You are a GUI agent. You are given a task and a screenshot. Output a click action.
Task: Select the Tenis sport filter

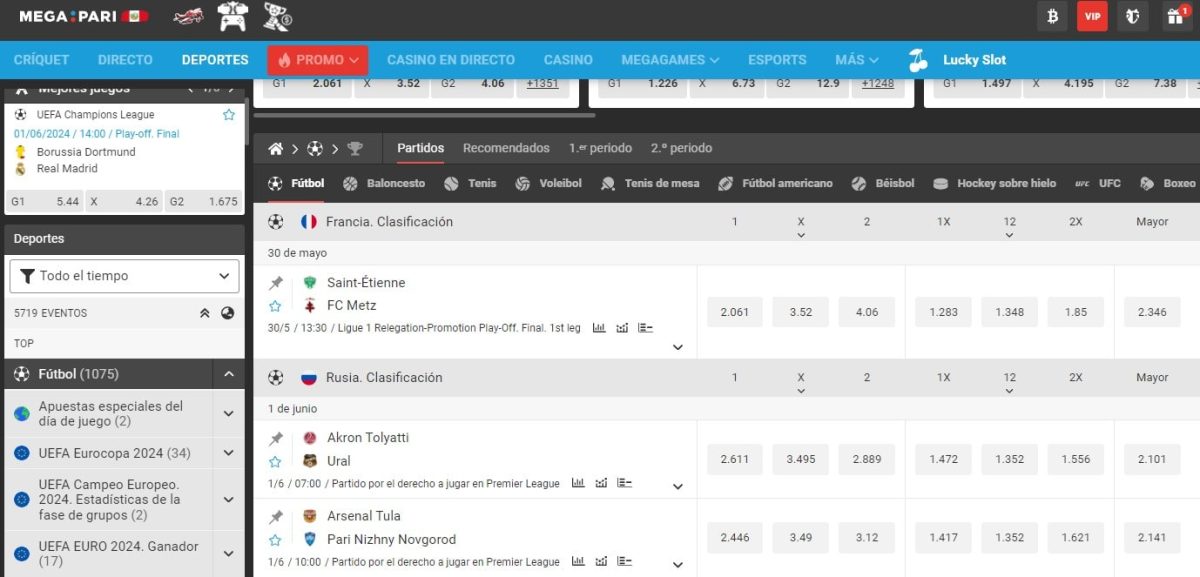pyautogui.click(x=470, y=184)
